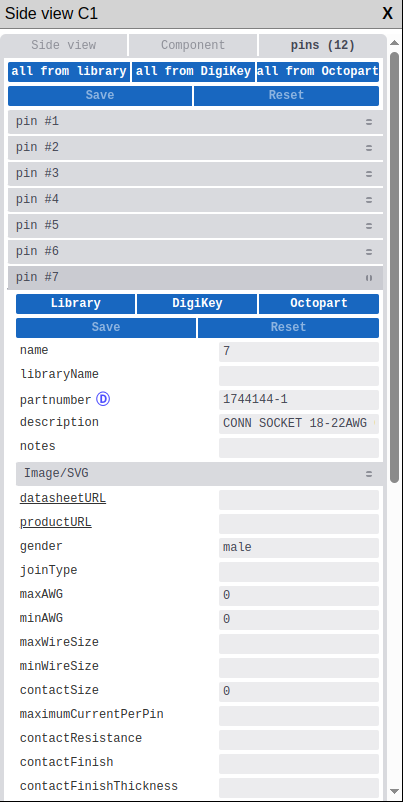
Task: Collapse the pin #7 section
Action: (x=195, y=278)
